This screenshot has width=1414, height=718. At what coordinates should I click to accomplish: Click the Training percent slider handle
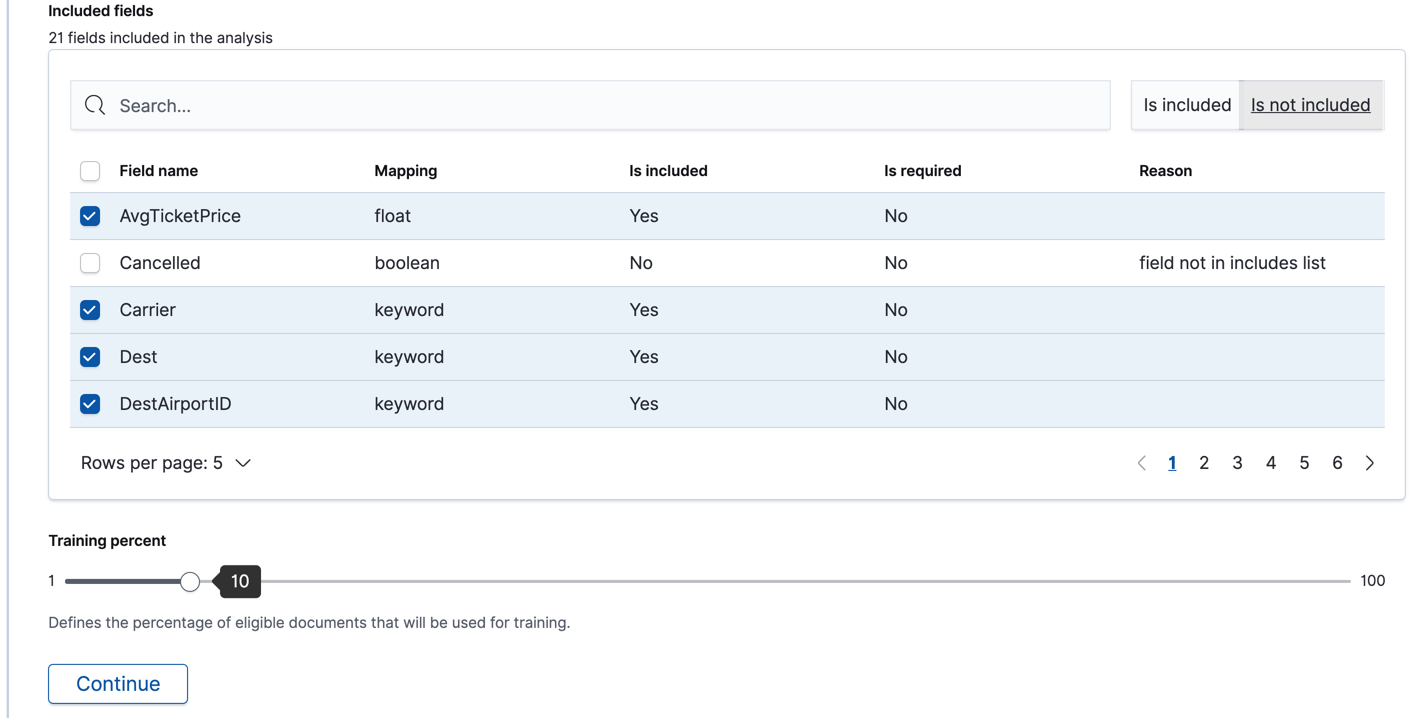(x=190, y=580)
